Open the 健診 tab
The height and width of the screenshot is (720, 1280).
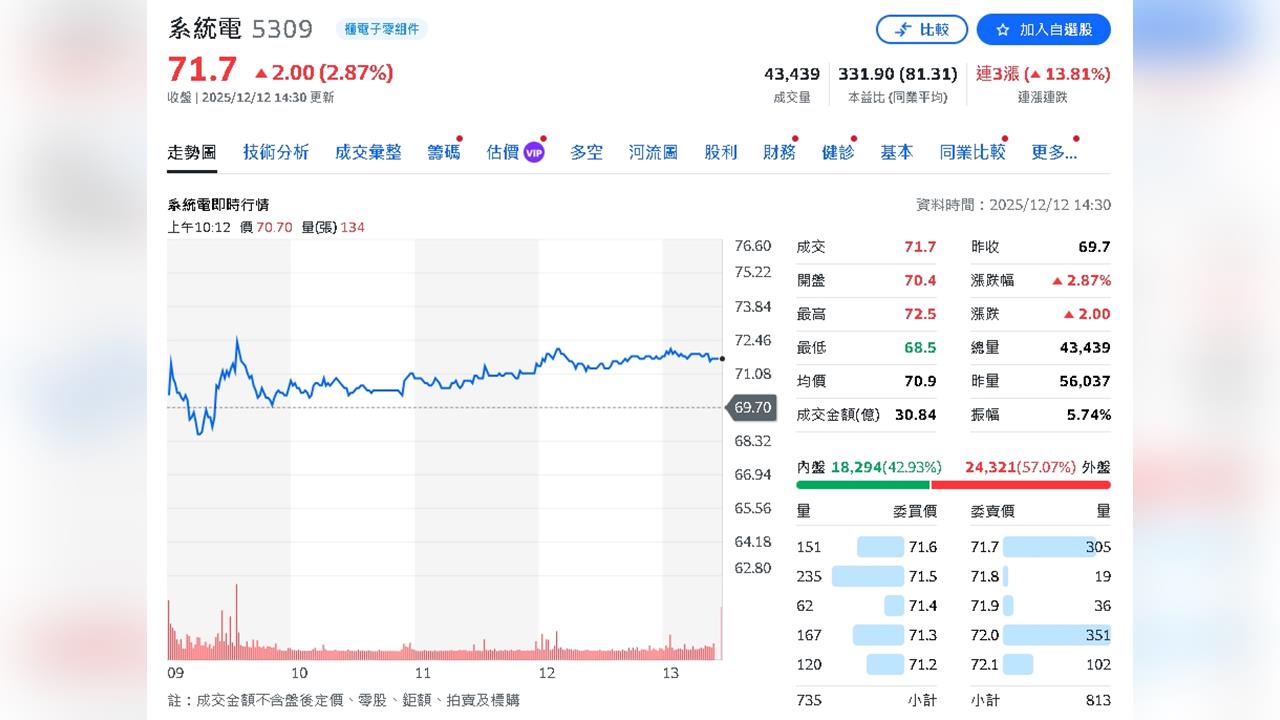[x=839, y=152]
